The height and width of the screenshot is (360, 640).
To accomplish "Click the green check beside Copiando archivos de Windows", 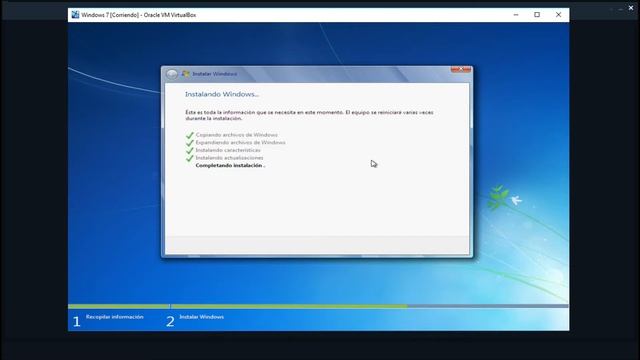I will pyautogui.click(x=189, y=135).
